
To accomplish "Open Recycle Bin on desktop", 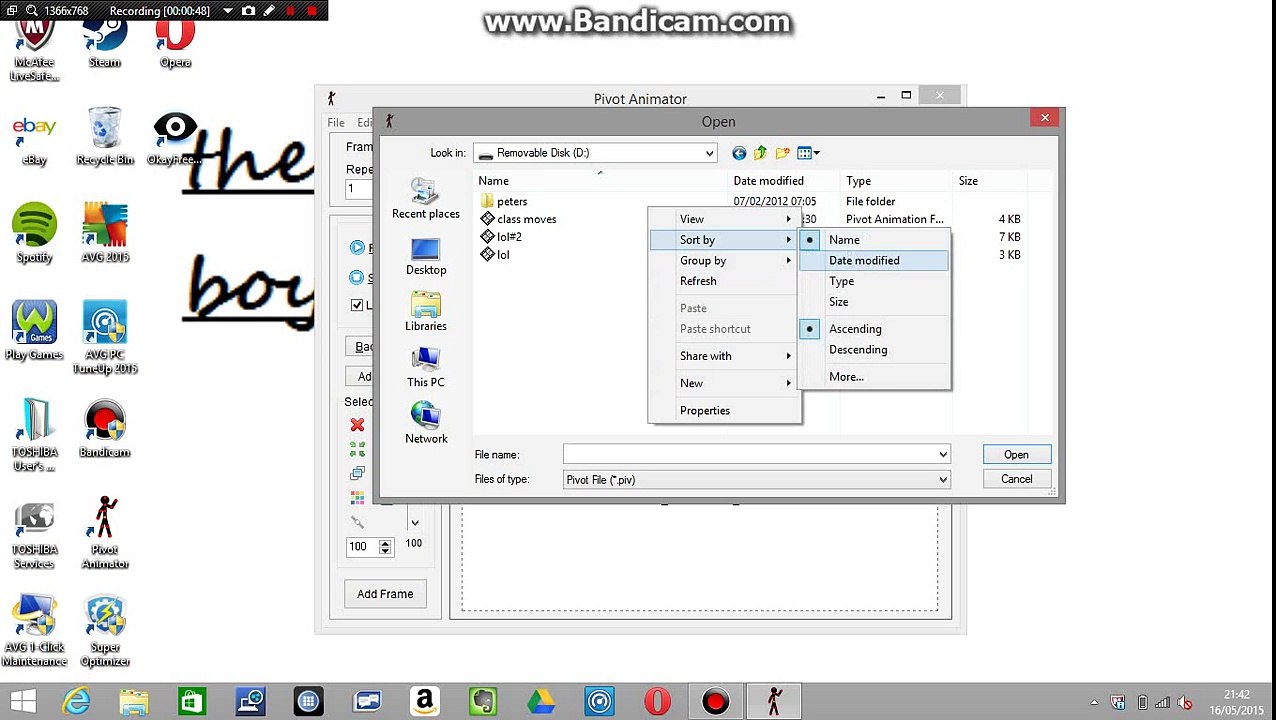I will (x=105, y=136).
